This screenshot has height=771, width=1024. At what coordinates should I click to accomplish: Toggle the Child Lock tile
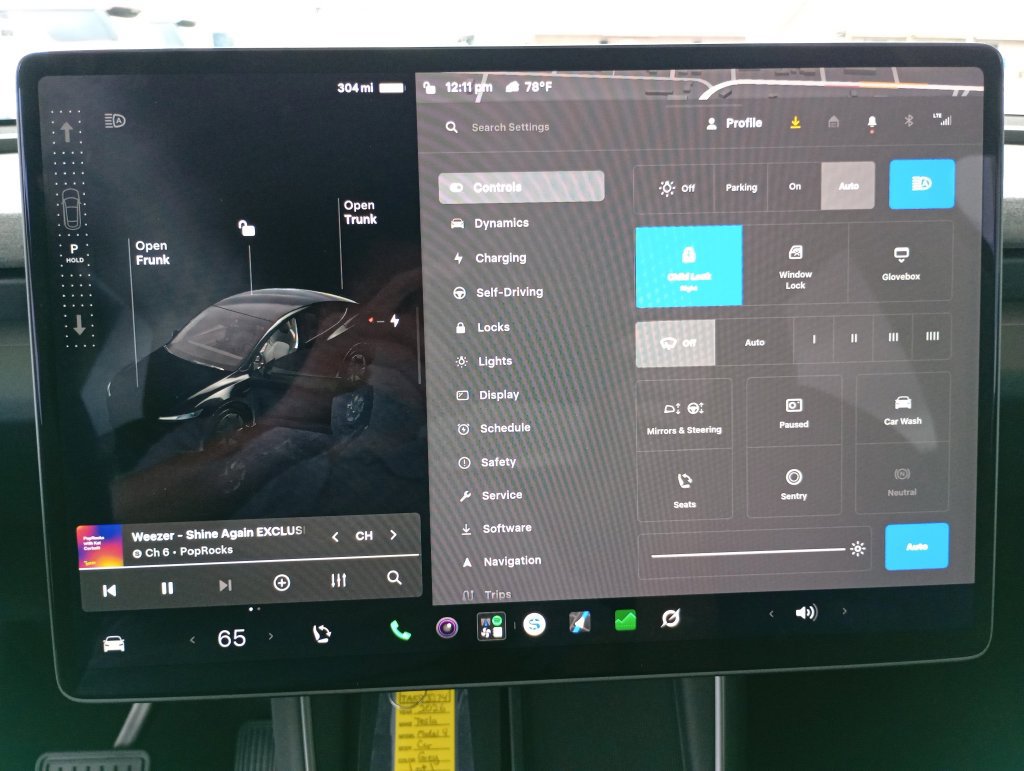(x=689, y=266)
